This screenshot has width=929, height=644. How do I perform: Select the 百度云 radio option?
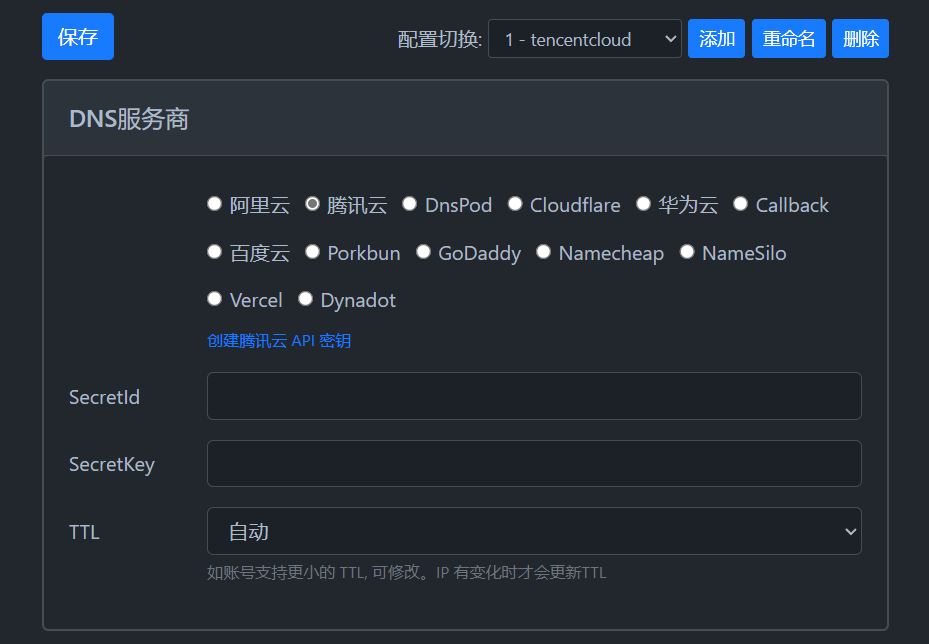click(x=214, y=252)
